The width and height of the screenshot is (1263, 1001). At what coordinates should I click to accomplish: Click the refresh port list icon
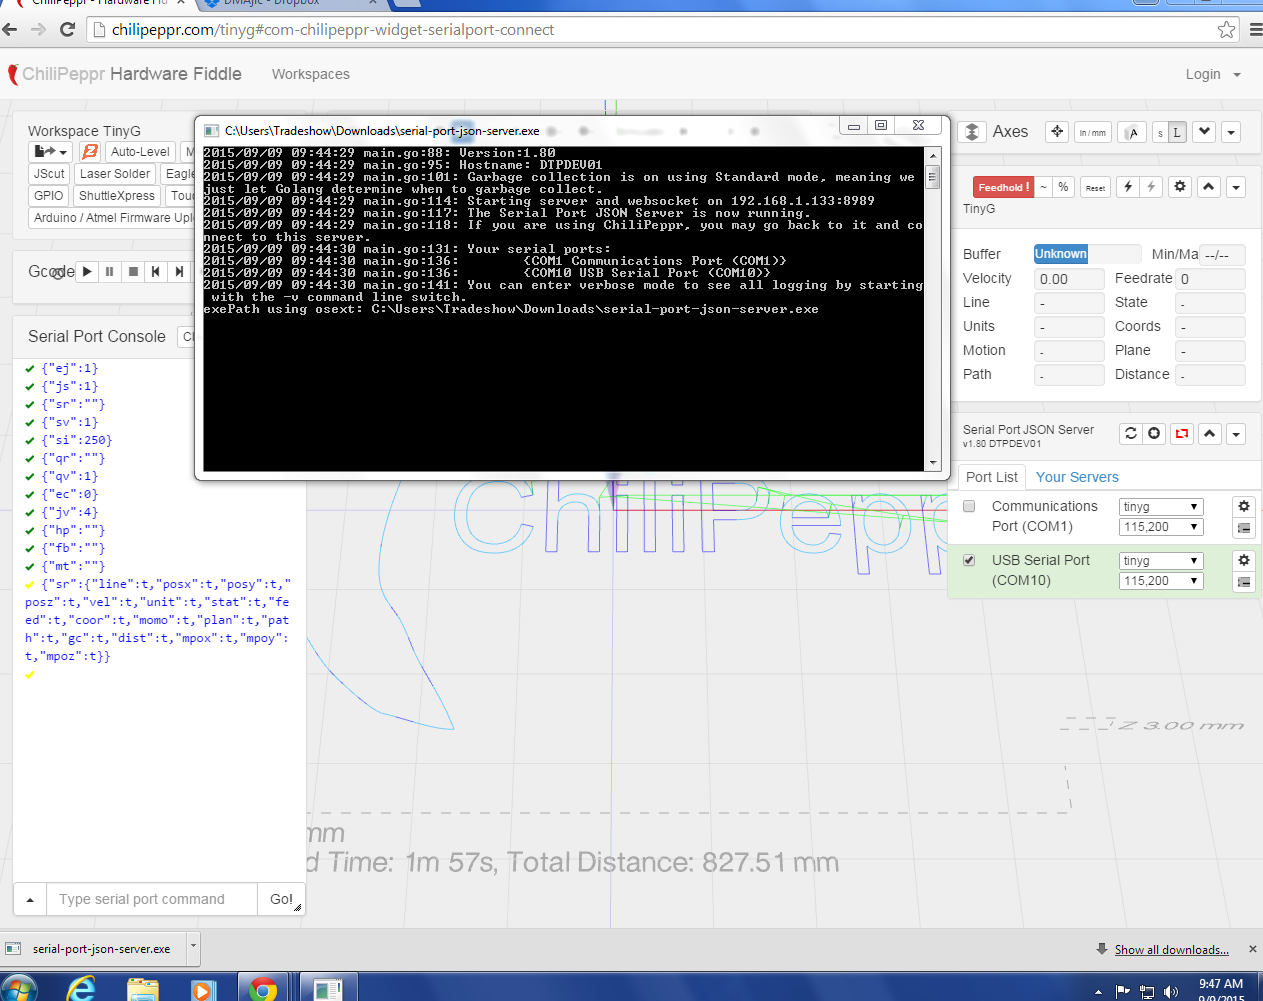click(1131, 433)
